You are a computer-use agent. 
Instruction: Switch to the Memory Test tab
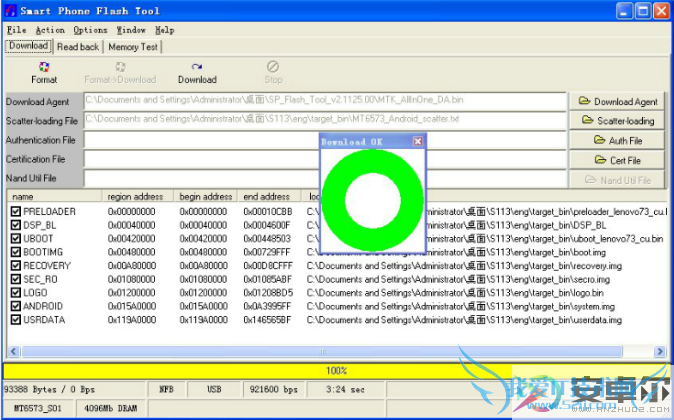[133, 46]
